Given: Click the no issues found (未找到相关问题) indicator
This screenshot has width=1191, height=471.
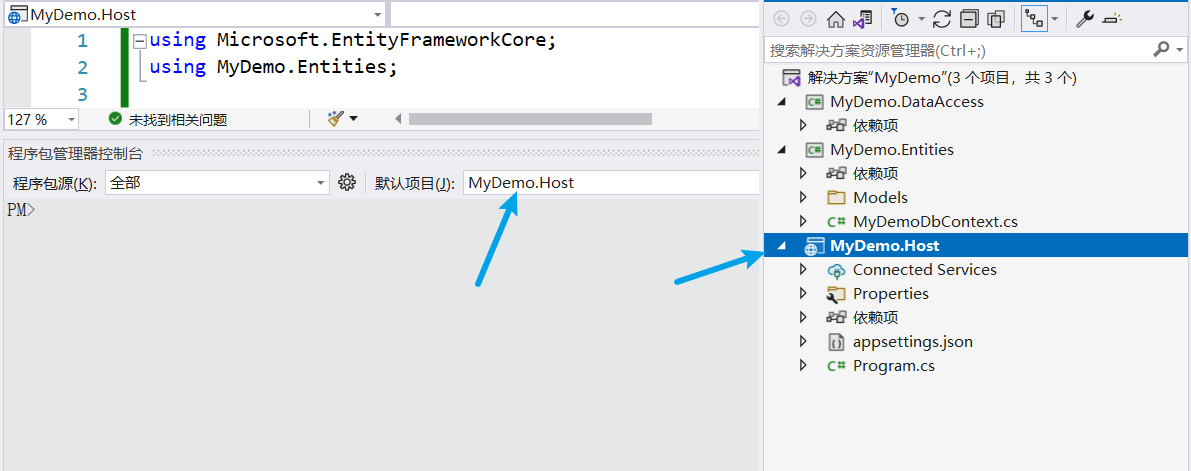Looking at the screenshot, I should point(168,119).
